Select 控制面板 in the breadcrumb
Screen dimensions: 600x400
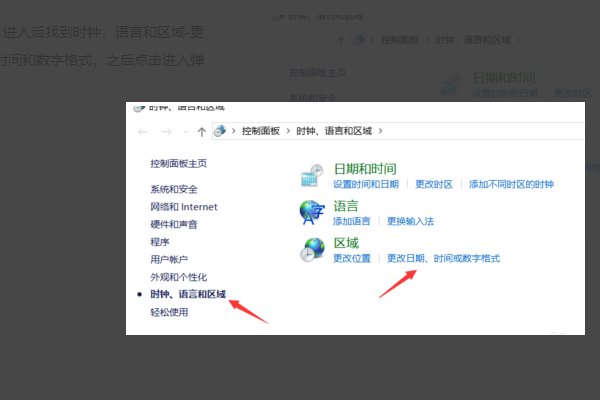coord(261,131)
